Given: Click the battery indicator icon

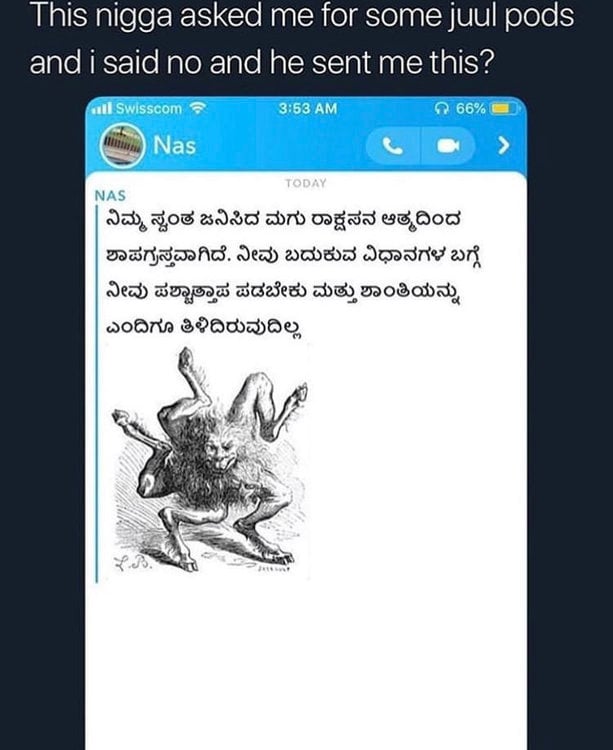Looking at the screenshot, I should [501, 109].
